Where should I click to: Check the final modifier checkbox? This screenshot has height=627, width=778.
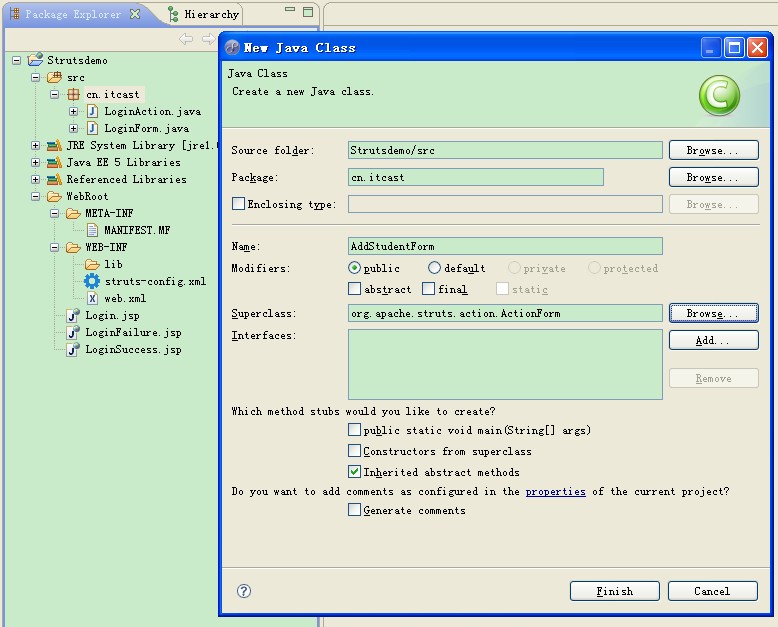point(428,288)
